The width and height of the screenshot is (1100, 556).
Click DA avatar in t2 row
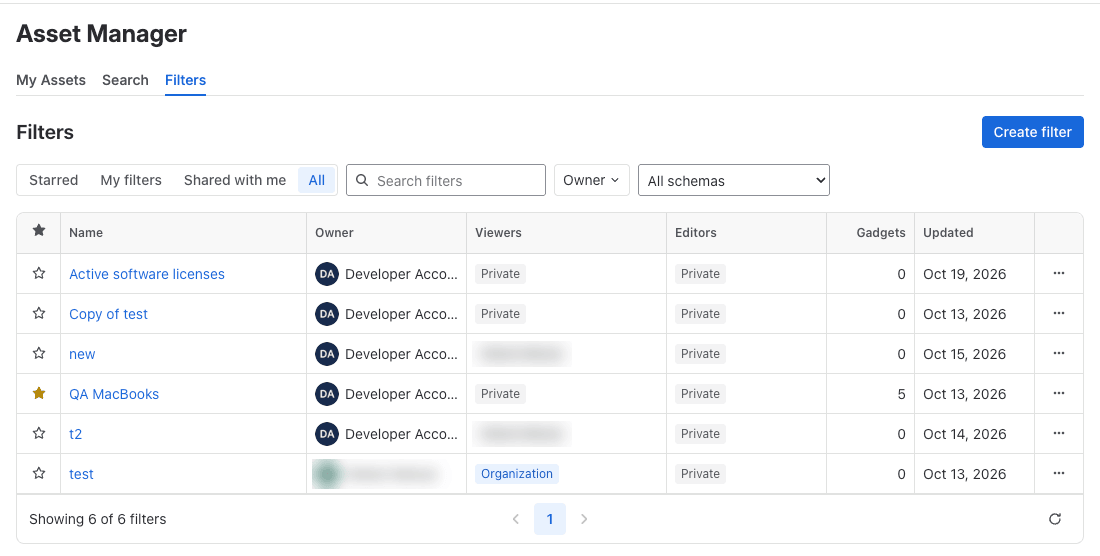[327, 434]
